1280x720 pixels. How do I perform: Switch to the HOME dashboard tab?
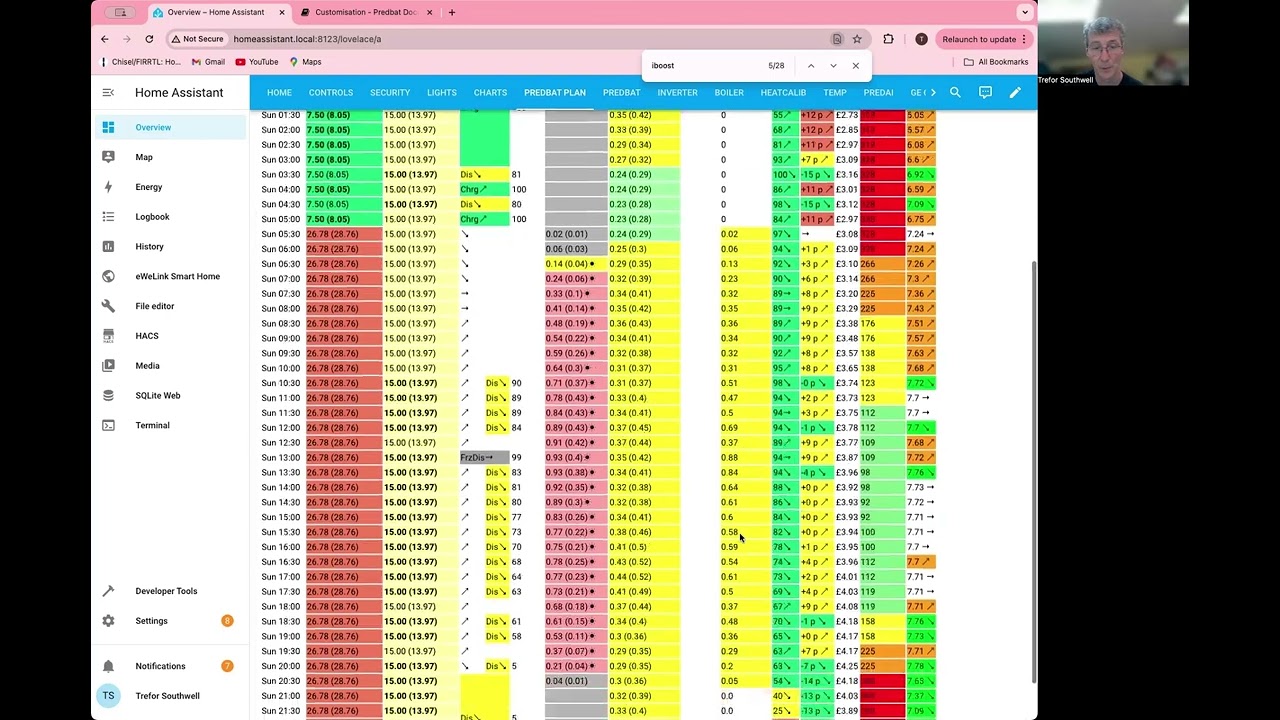(279, 93)
